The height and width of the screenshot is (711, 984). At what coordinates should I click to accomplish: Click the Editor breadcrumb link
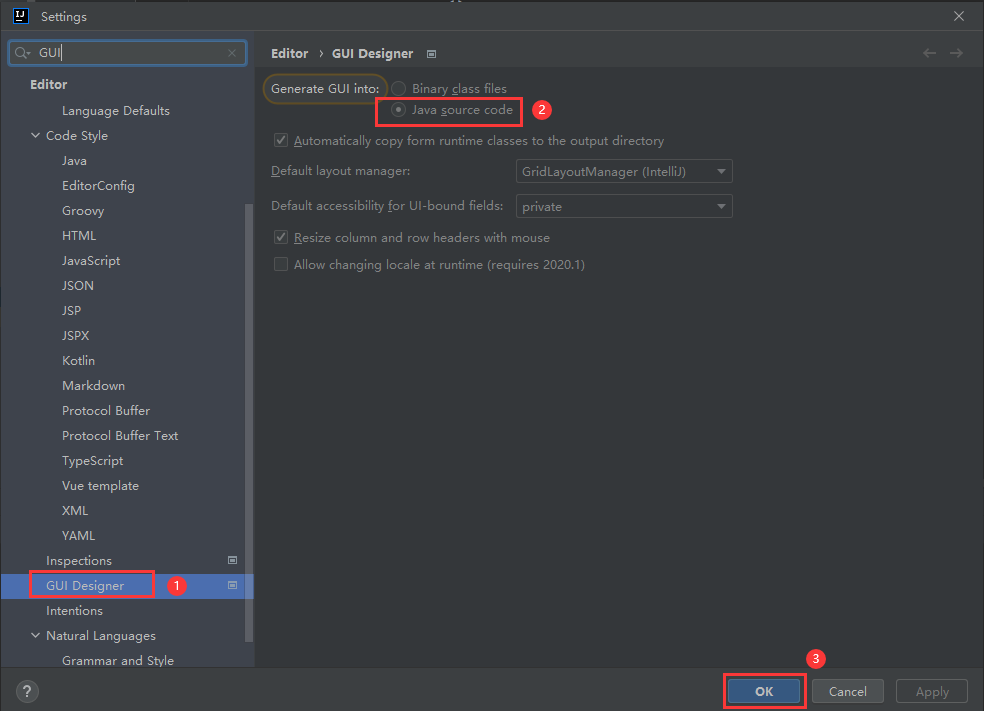tap(289, 54)
